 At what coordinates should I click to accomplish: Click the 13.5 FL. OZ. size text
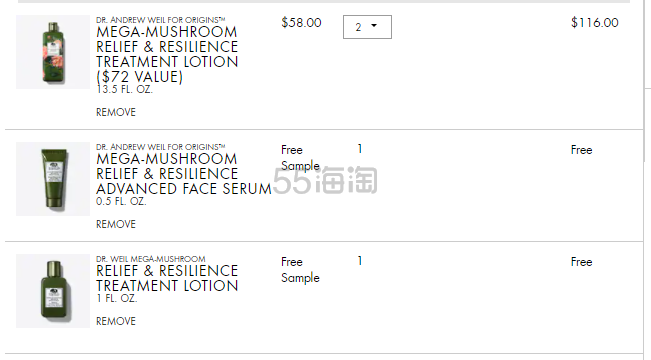124,89
